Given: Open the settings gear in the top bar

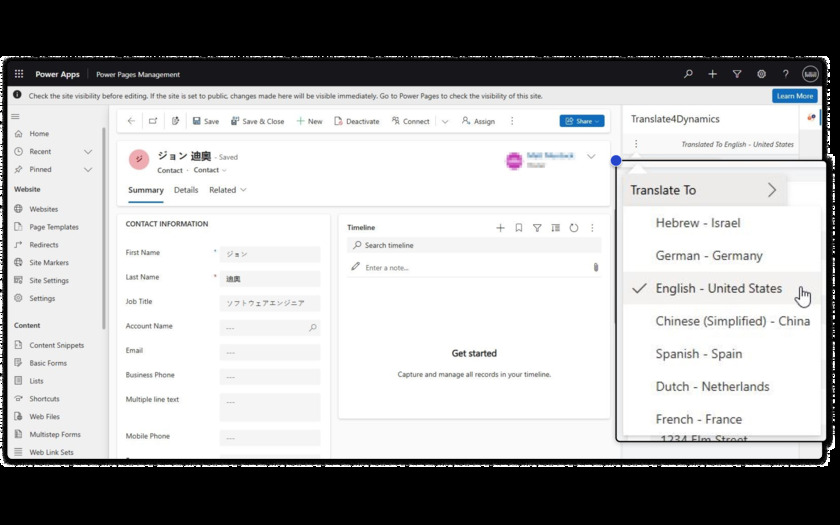Looking at the screenshot, I should click(x=761, y=74).
